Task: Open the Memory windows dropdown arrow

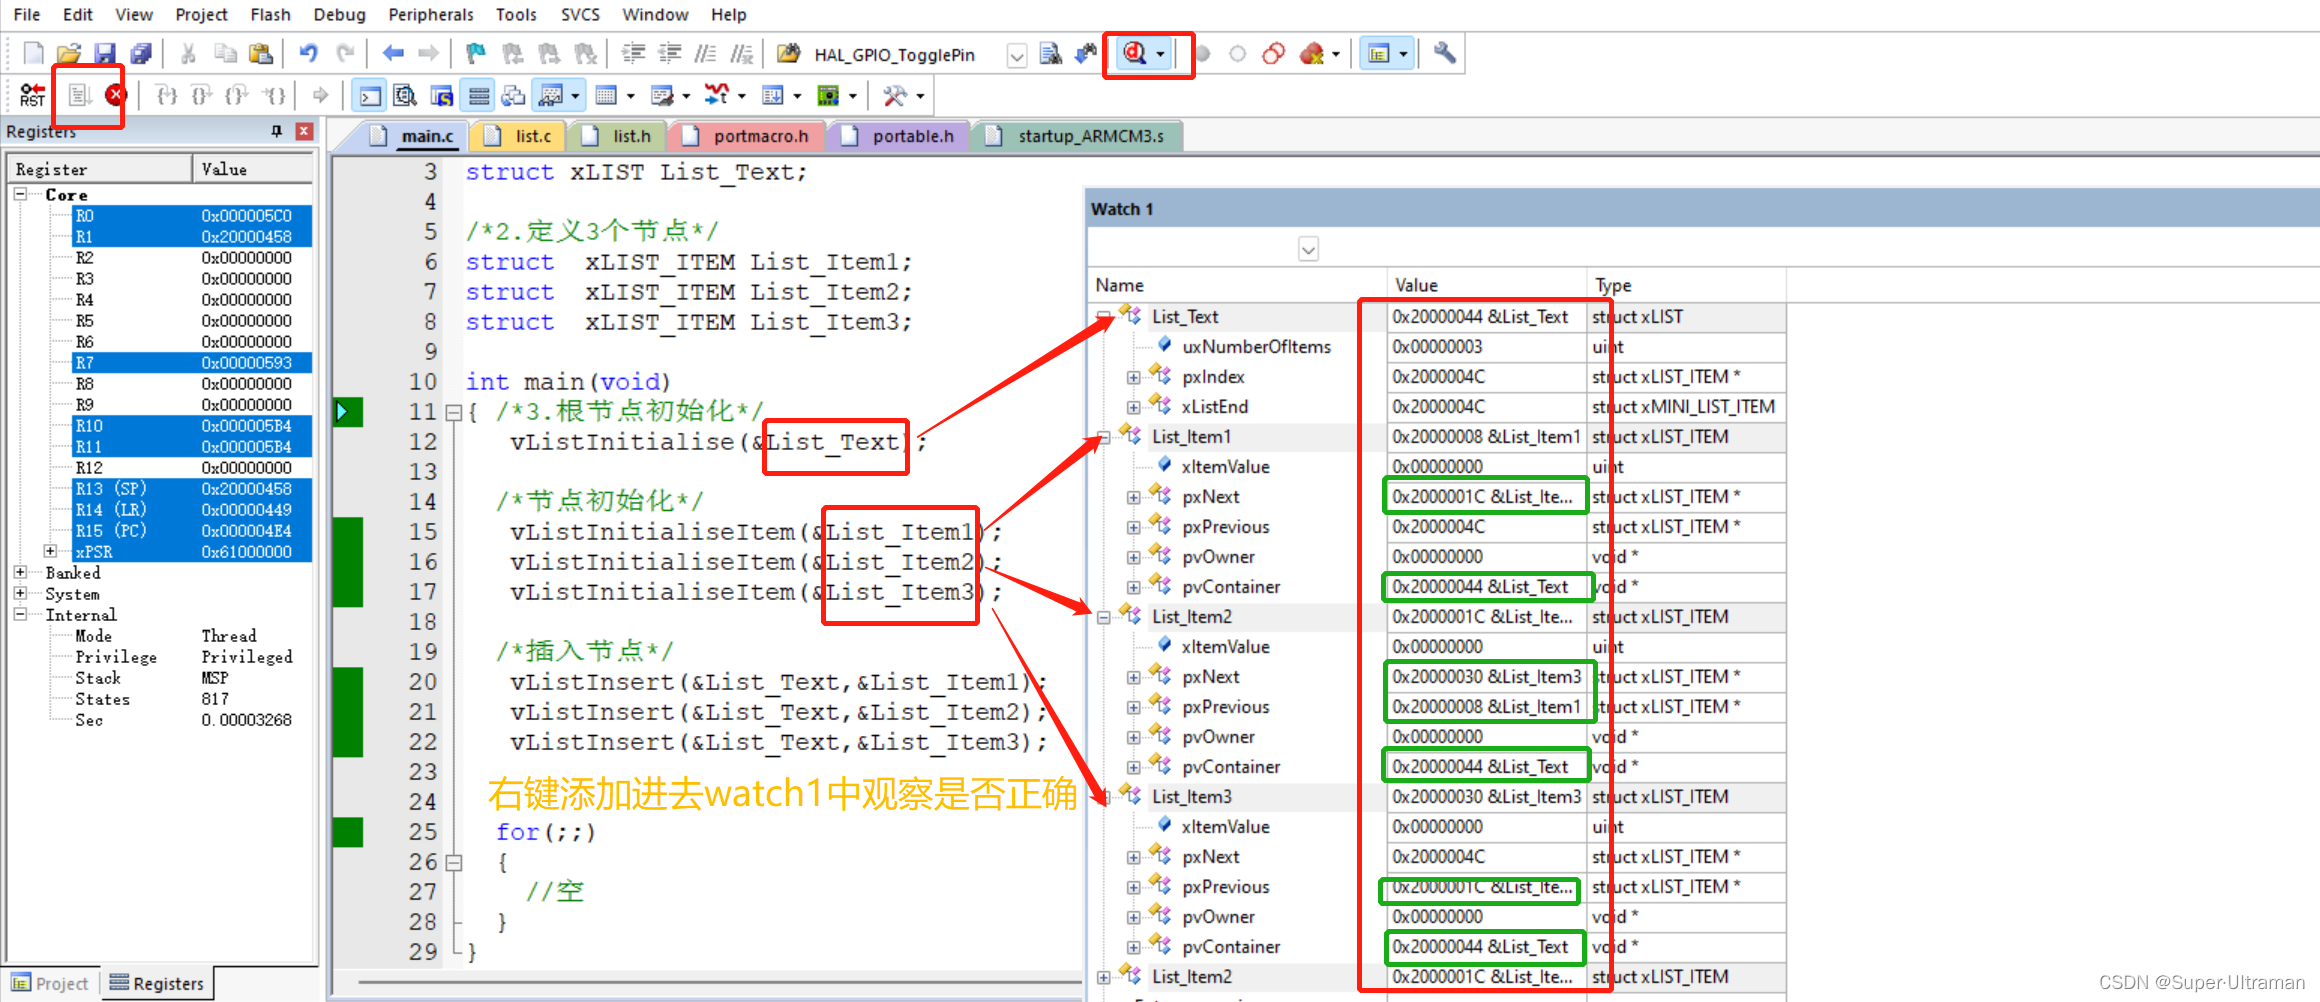Action: click(x=631, y=96)
